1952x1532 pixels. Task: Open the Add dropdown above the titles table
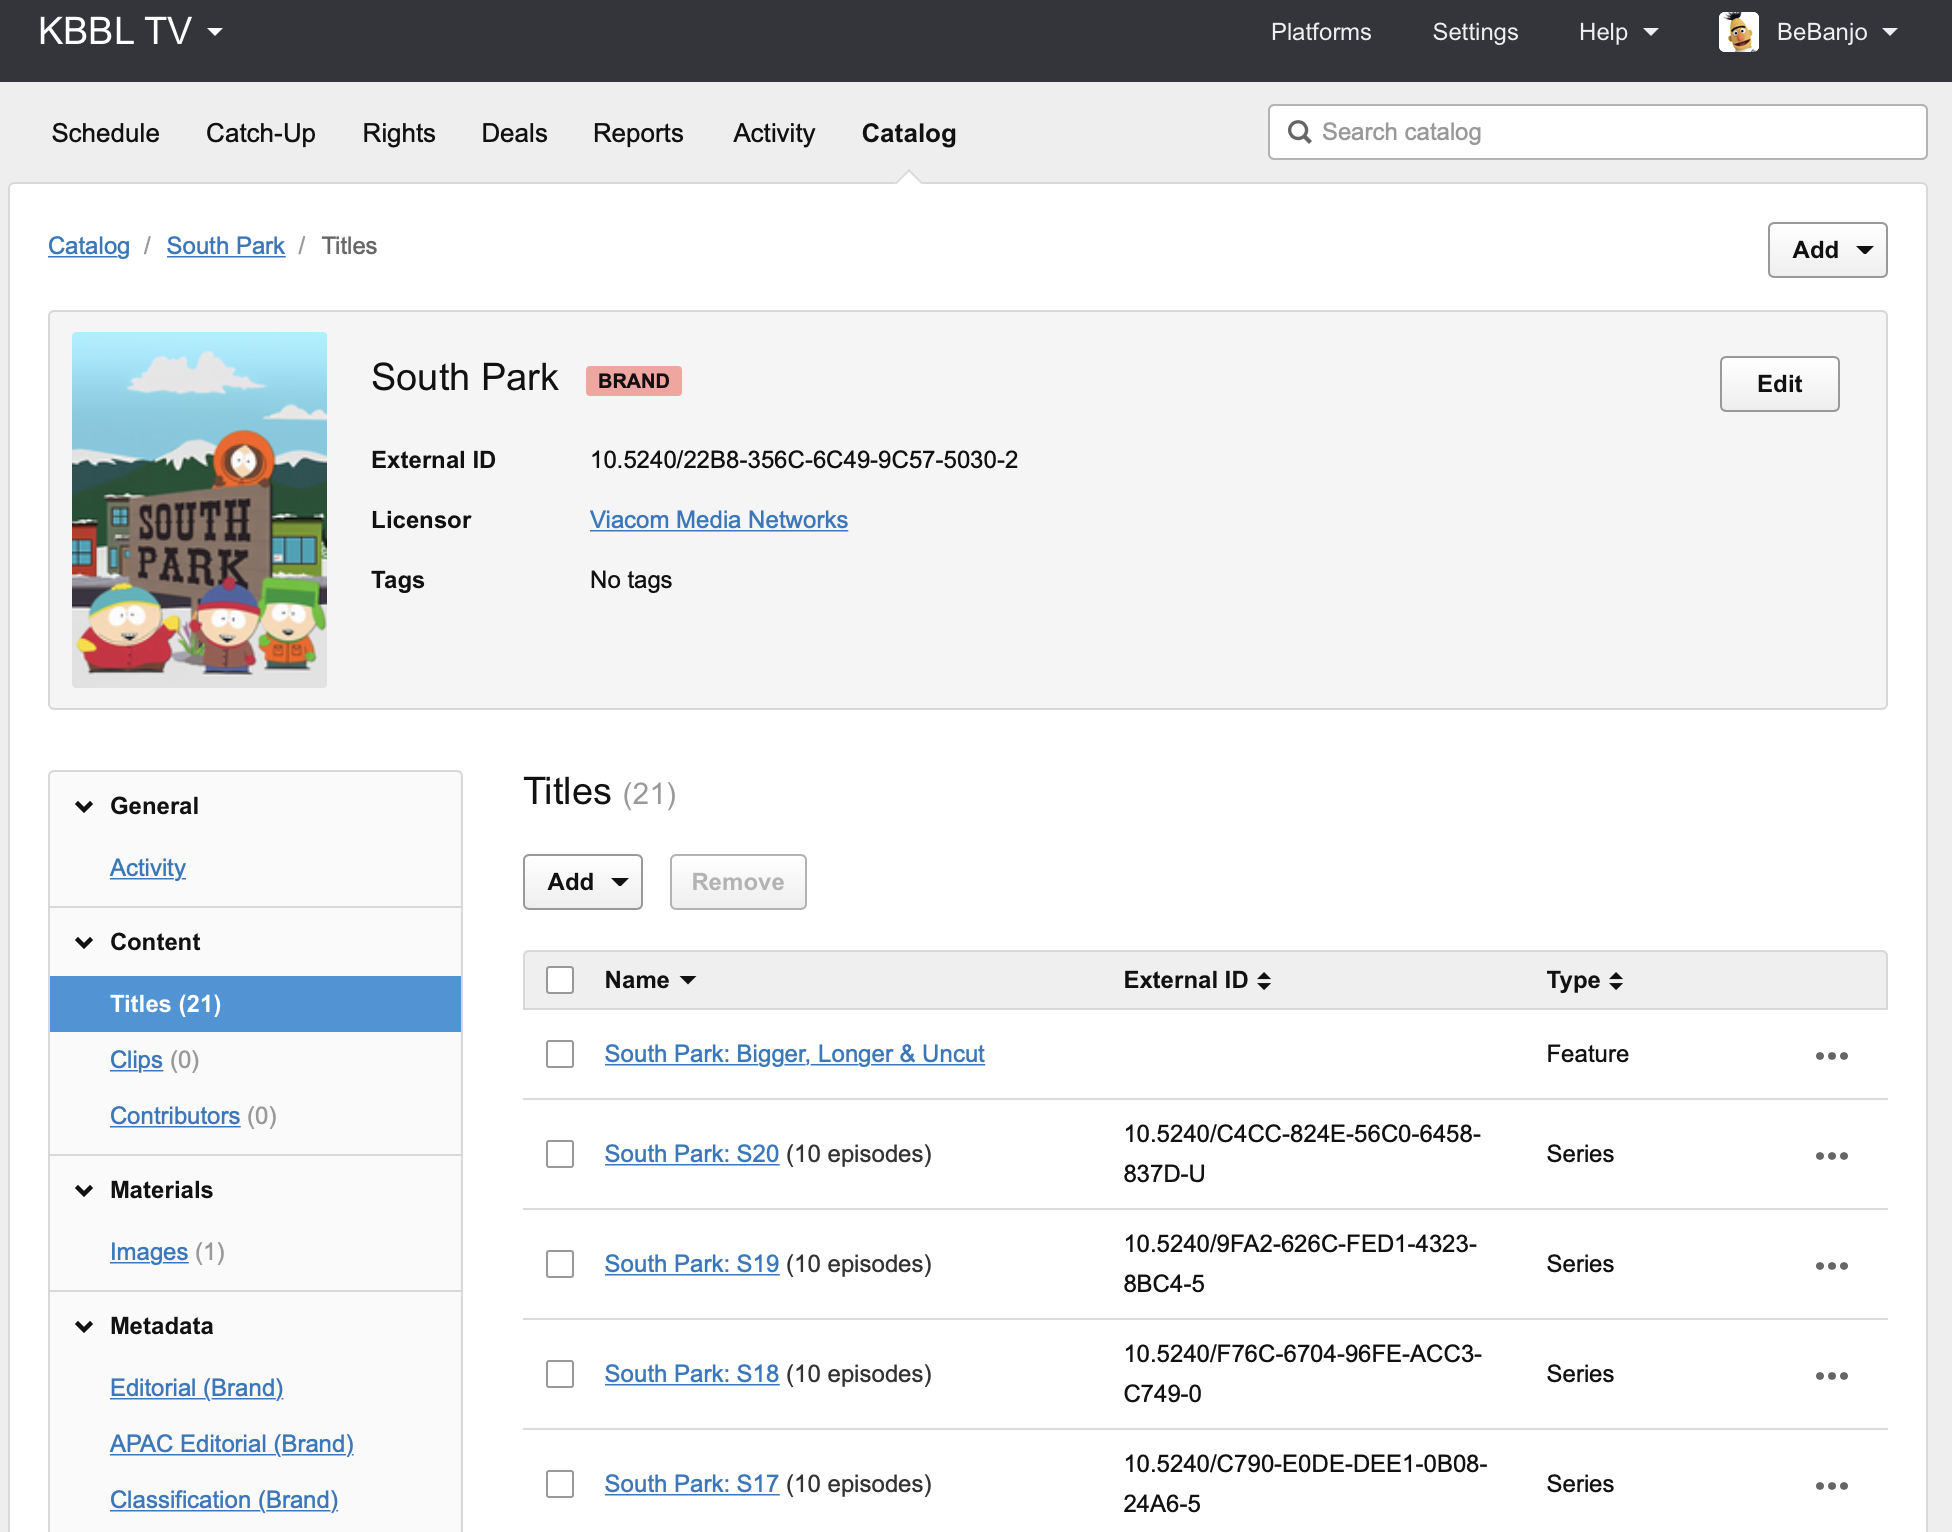tap(583, 882)
